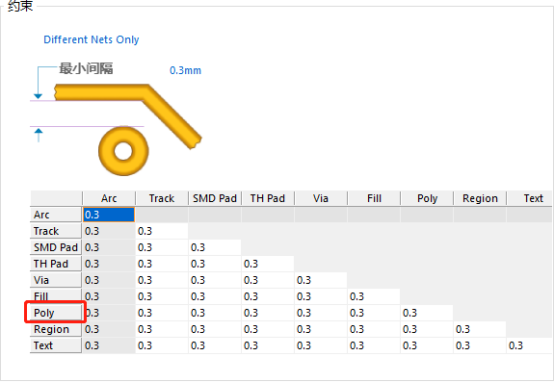Viewport: 554px width, 383px height.
Task: Select the Track column header
Action: [x=162, y=198]
